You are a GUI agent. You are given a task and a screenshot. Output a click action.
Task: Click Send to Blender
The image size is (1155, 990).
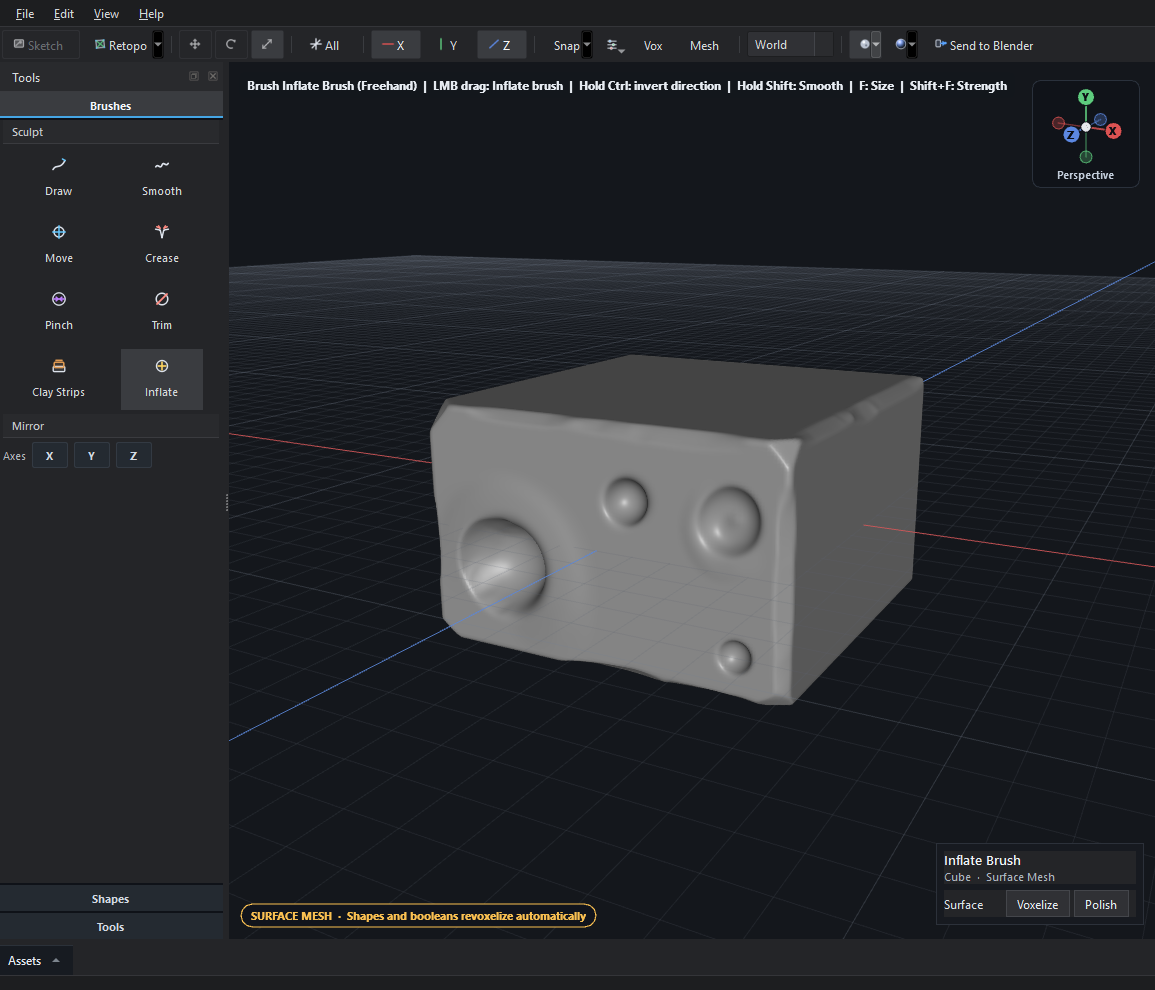(x=983, y=46)
